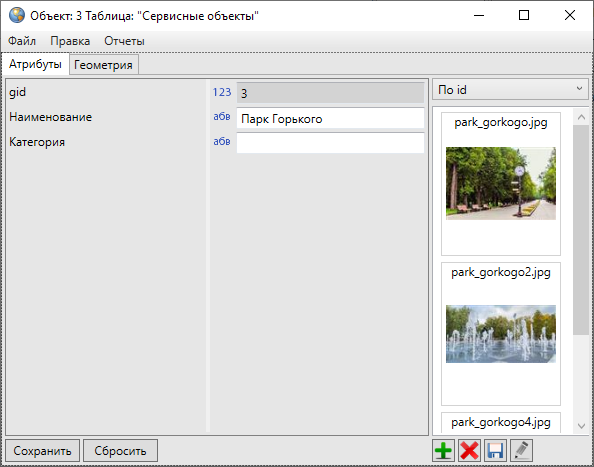
Task: Open the Отчеты menu
Action: click(x=124, y=41)
